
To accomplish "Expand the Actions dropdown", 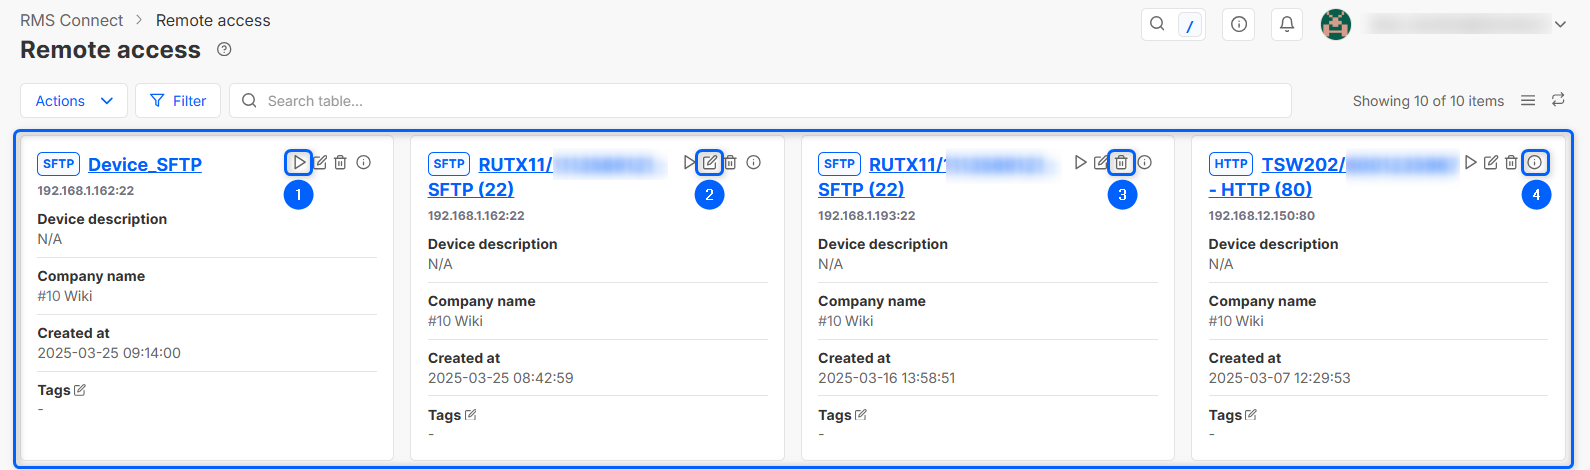I will (74, 100).
